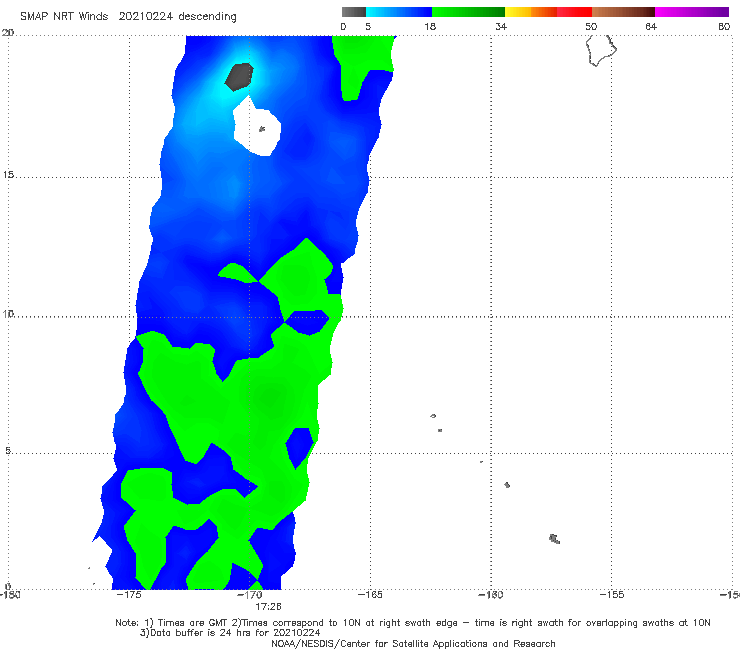Click the Hawaii island outline at top right
The width and height of the screenshot is (740, 650).
pyautogui.click(x=601, y=50)
